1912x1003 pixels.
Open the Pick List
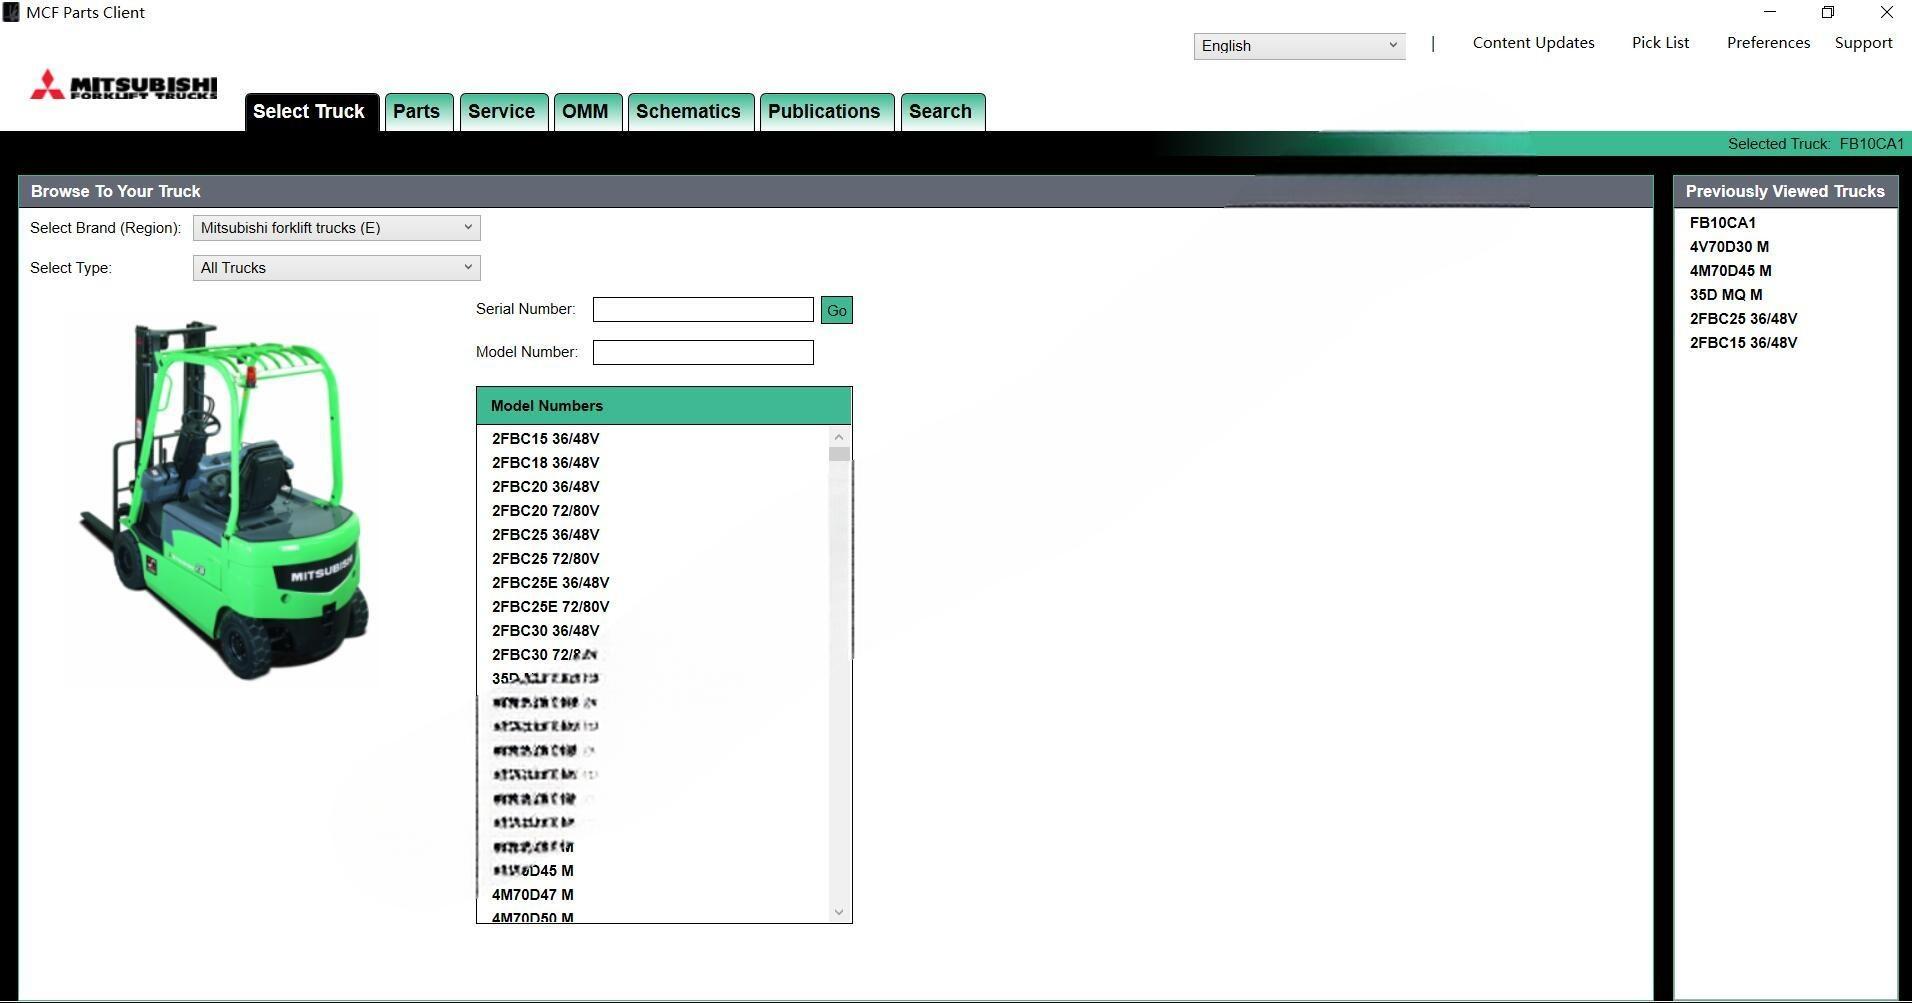point(1660,43)
